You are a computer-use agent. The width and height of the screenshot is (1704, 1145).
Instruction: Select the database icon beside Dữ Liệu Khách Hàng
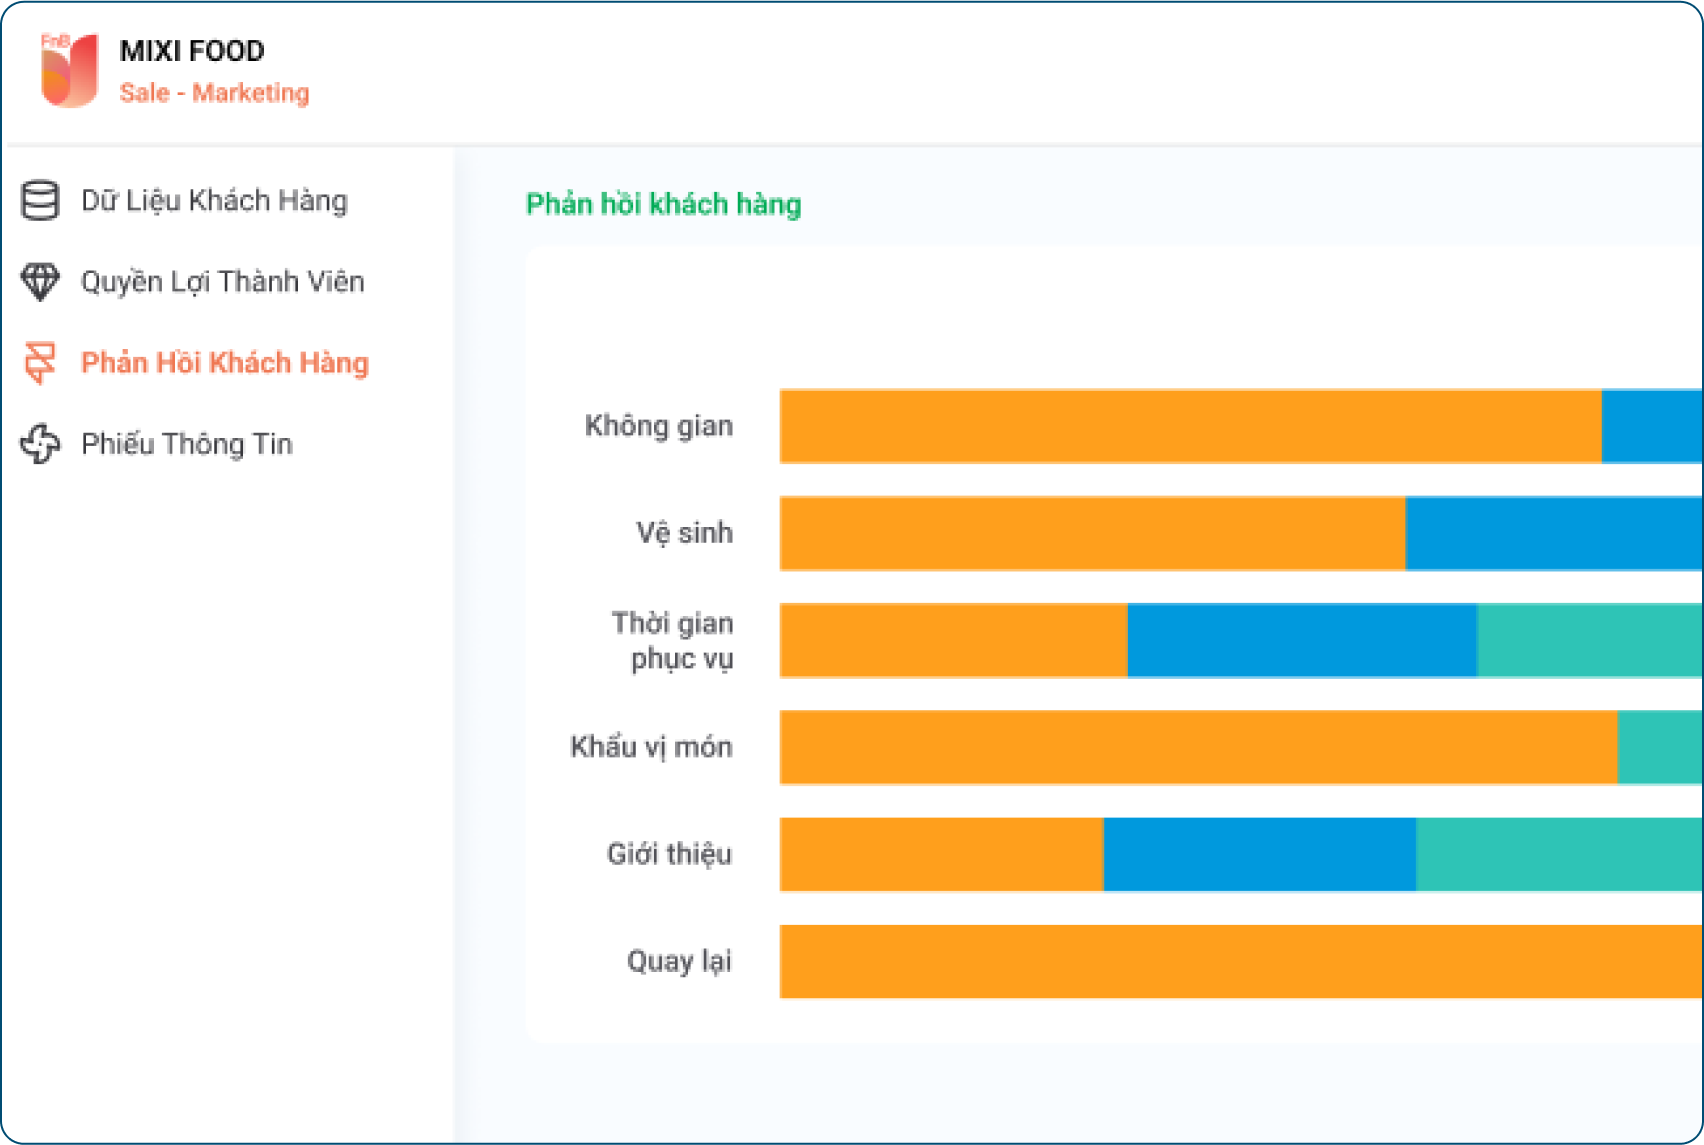pyautogui.click(x=41, y=200)
